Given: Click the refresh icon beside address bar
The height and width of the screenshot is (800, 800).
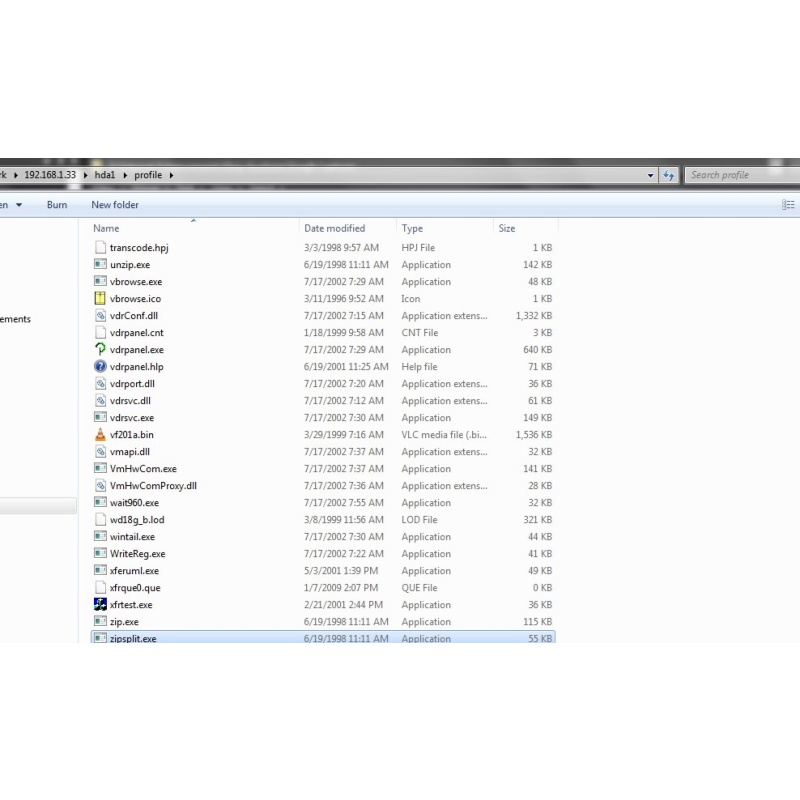Looking at the screenshot, I should click(669, 175).
